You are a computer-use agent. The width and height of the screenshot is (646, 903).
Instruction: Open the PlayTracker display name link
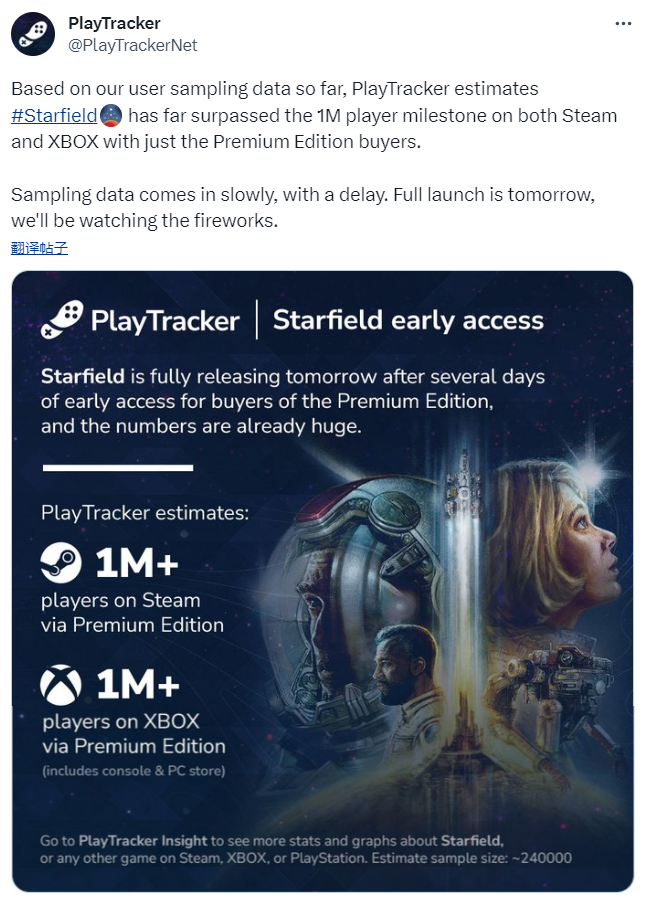point(113,23)
